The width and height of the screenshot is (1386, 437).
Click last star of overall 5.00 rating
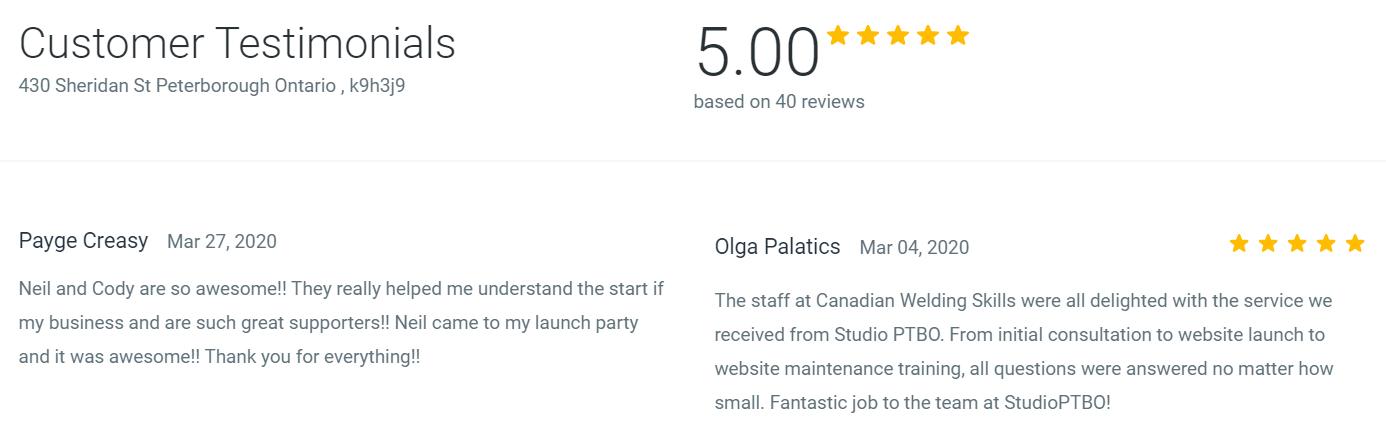(x=958, y=36)
